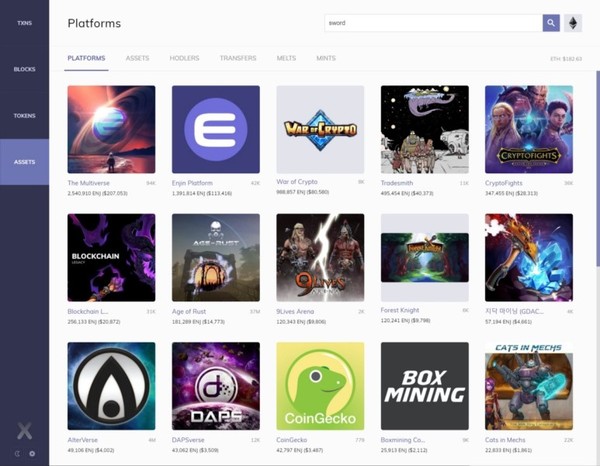Click the page's vertical scrollbar
Screen dimensions: 600x466
pos(598,168)
